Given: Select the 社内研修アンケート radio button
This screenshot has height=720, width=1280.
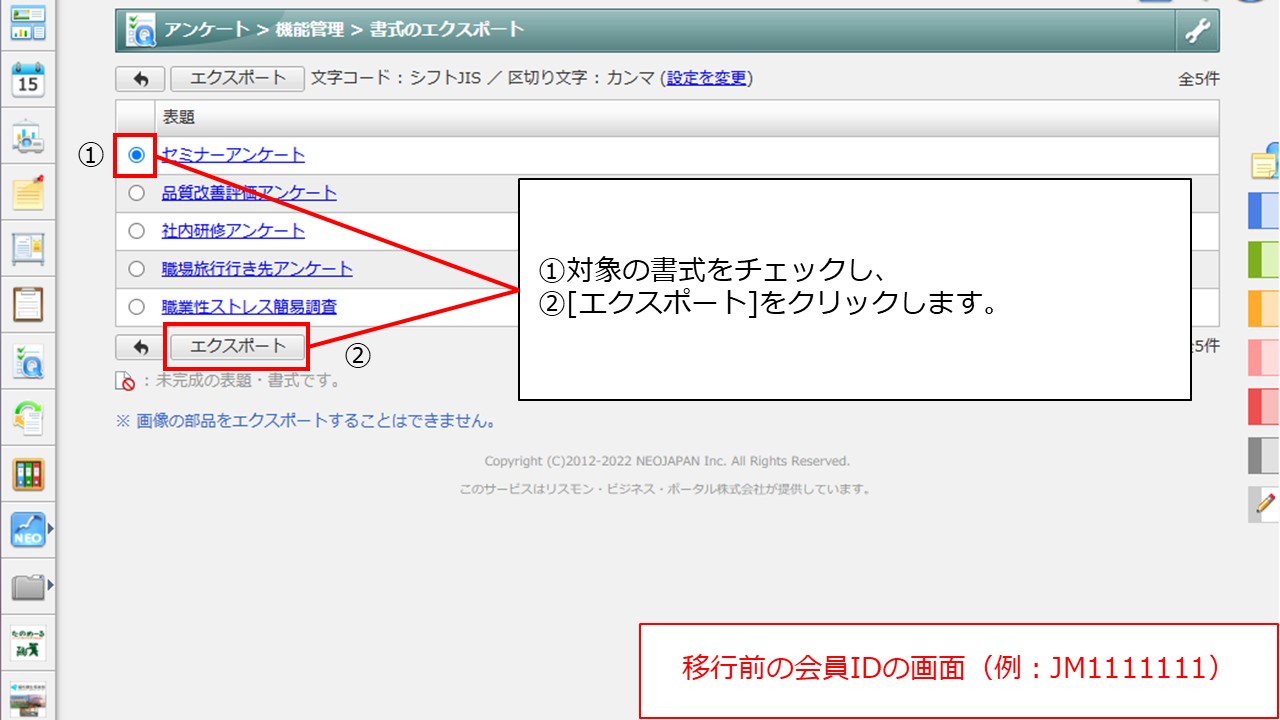Looking at the screenshot, I should [137, 231].
